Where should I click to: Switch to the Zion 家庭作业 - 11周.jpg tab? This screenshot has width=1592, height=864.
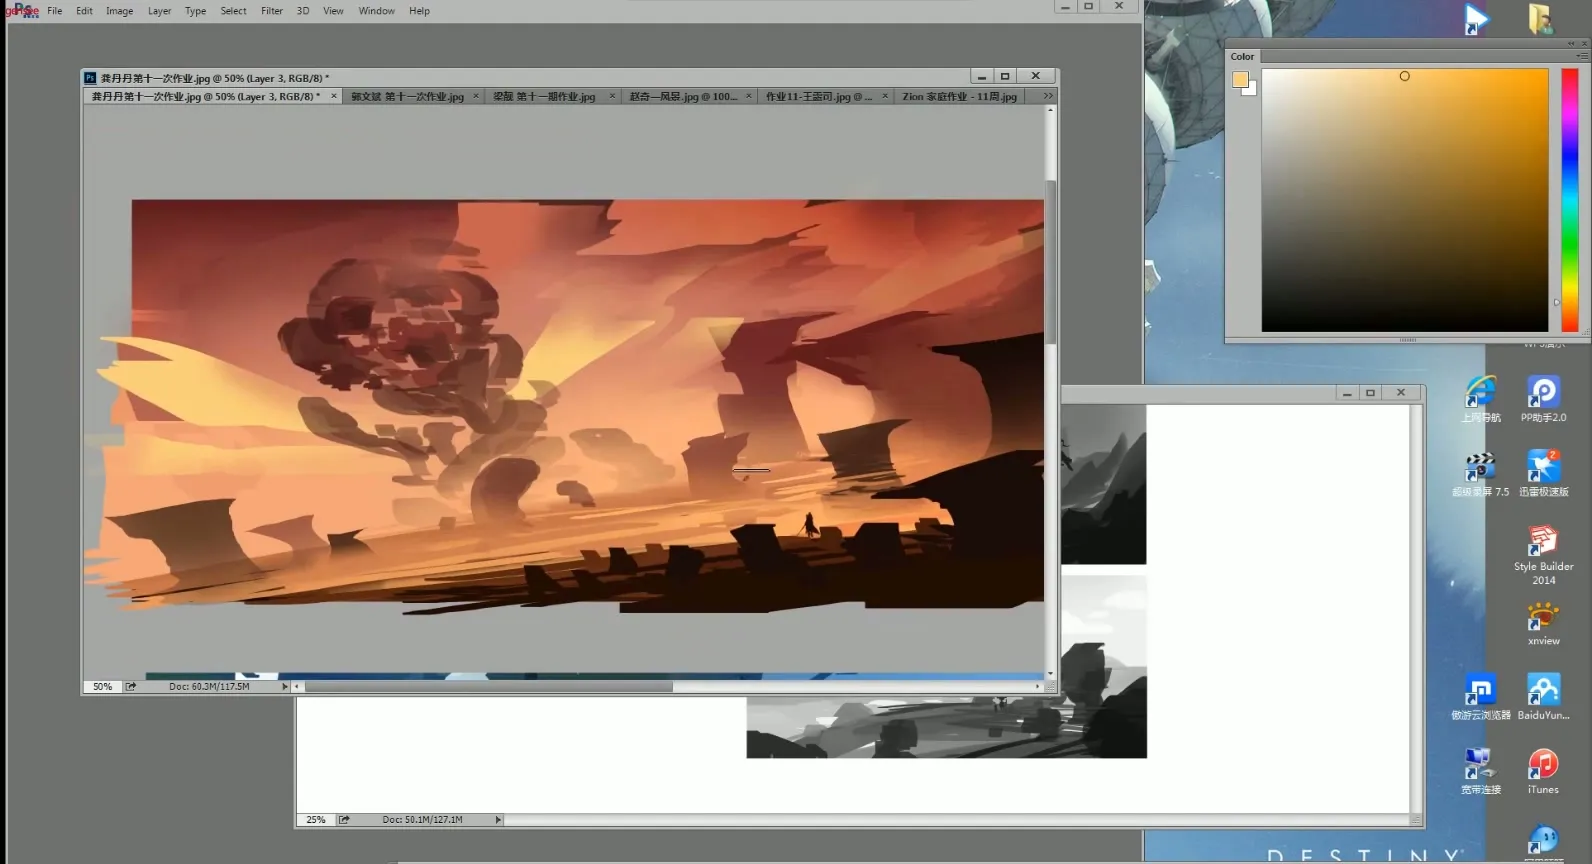[x=959, y=97]
